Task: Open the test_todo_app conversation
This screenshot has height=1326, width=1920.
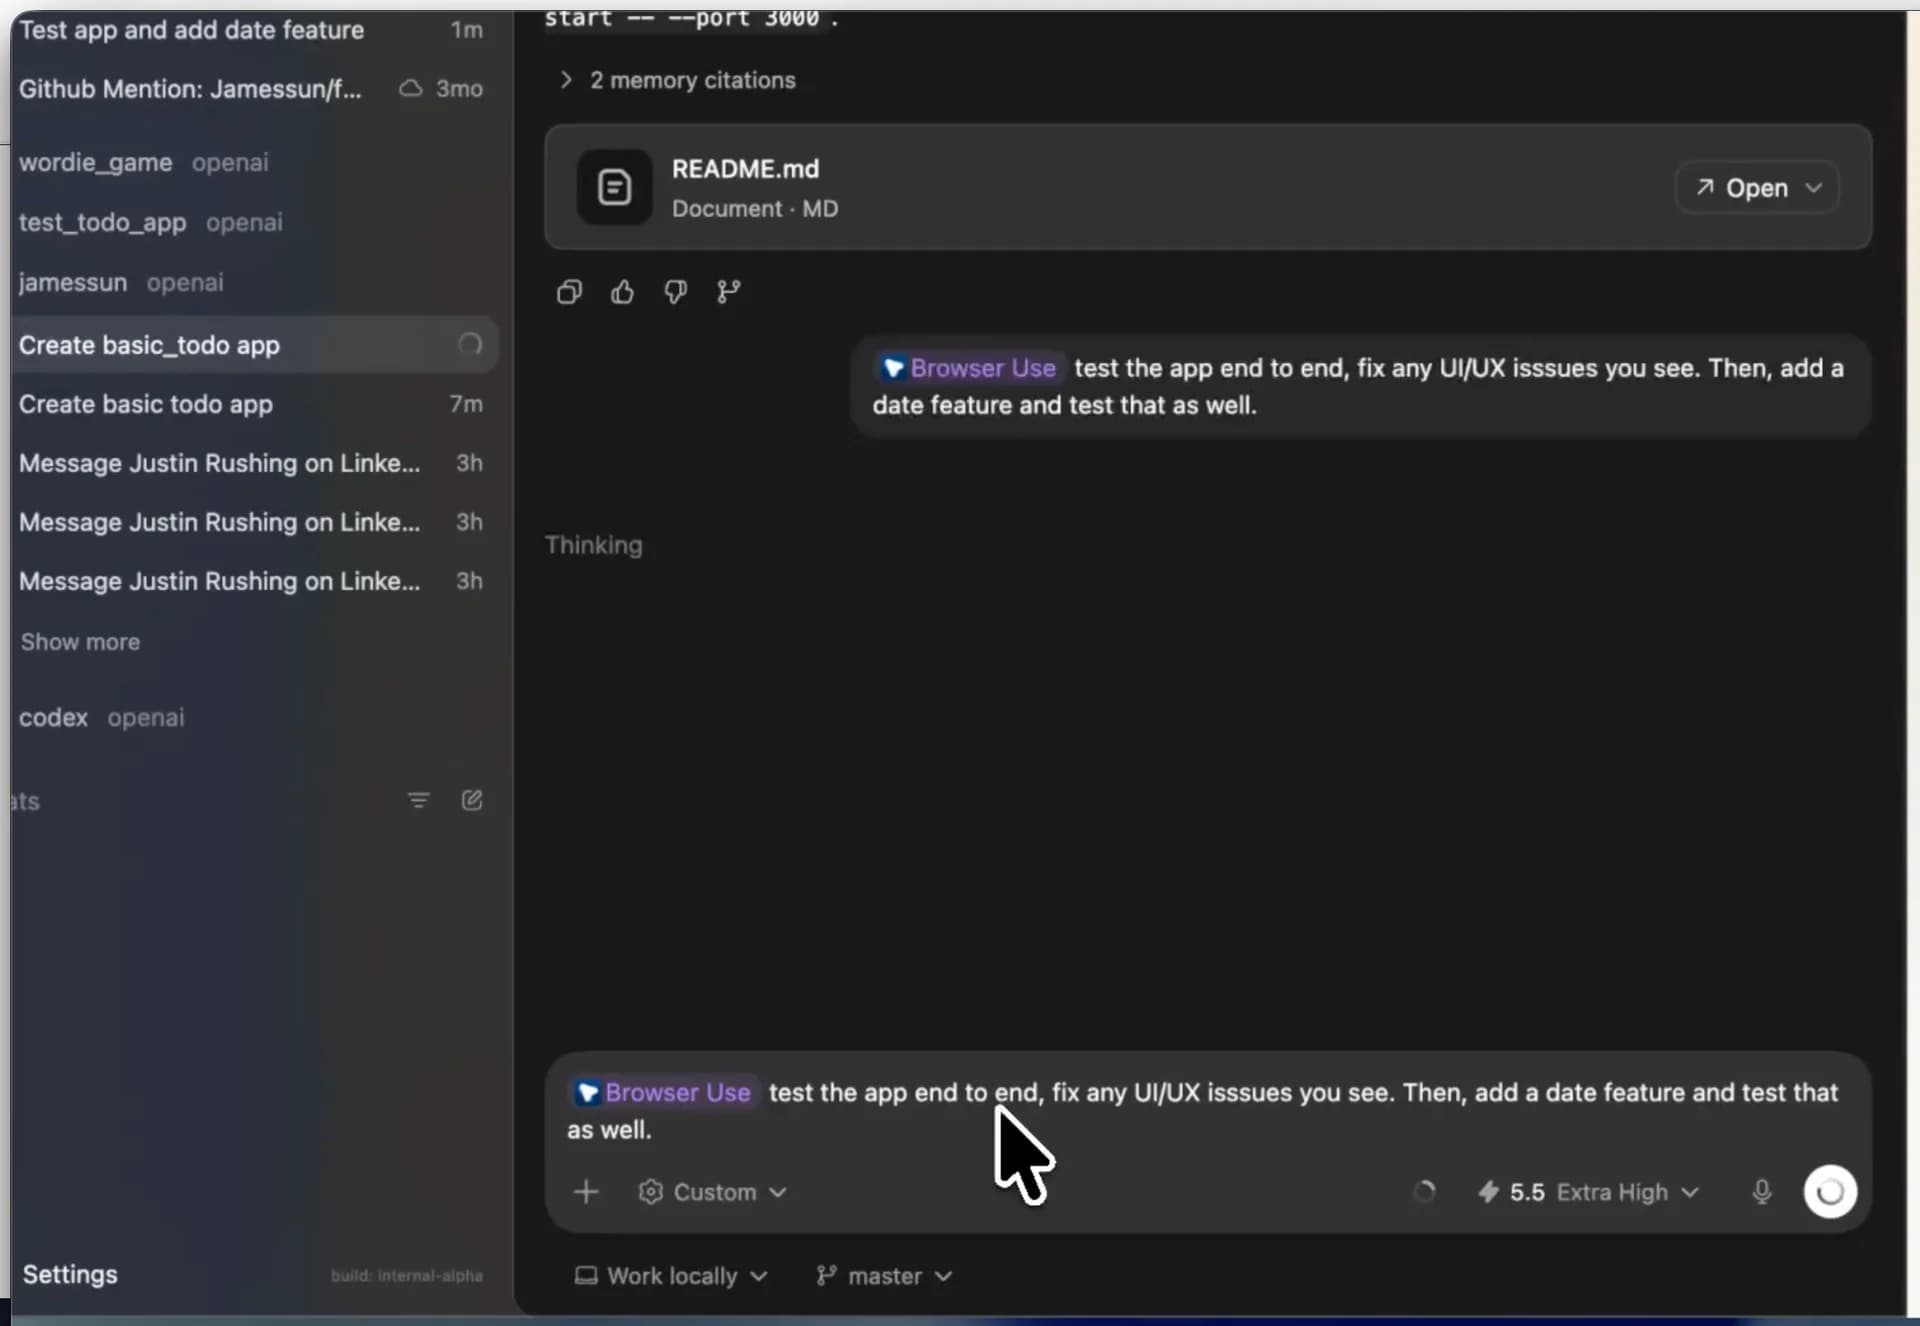Action: pyautogui.click(x=102, y=222)
